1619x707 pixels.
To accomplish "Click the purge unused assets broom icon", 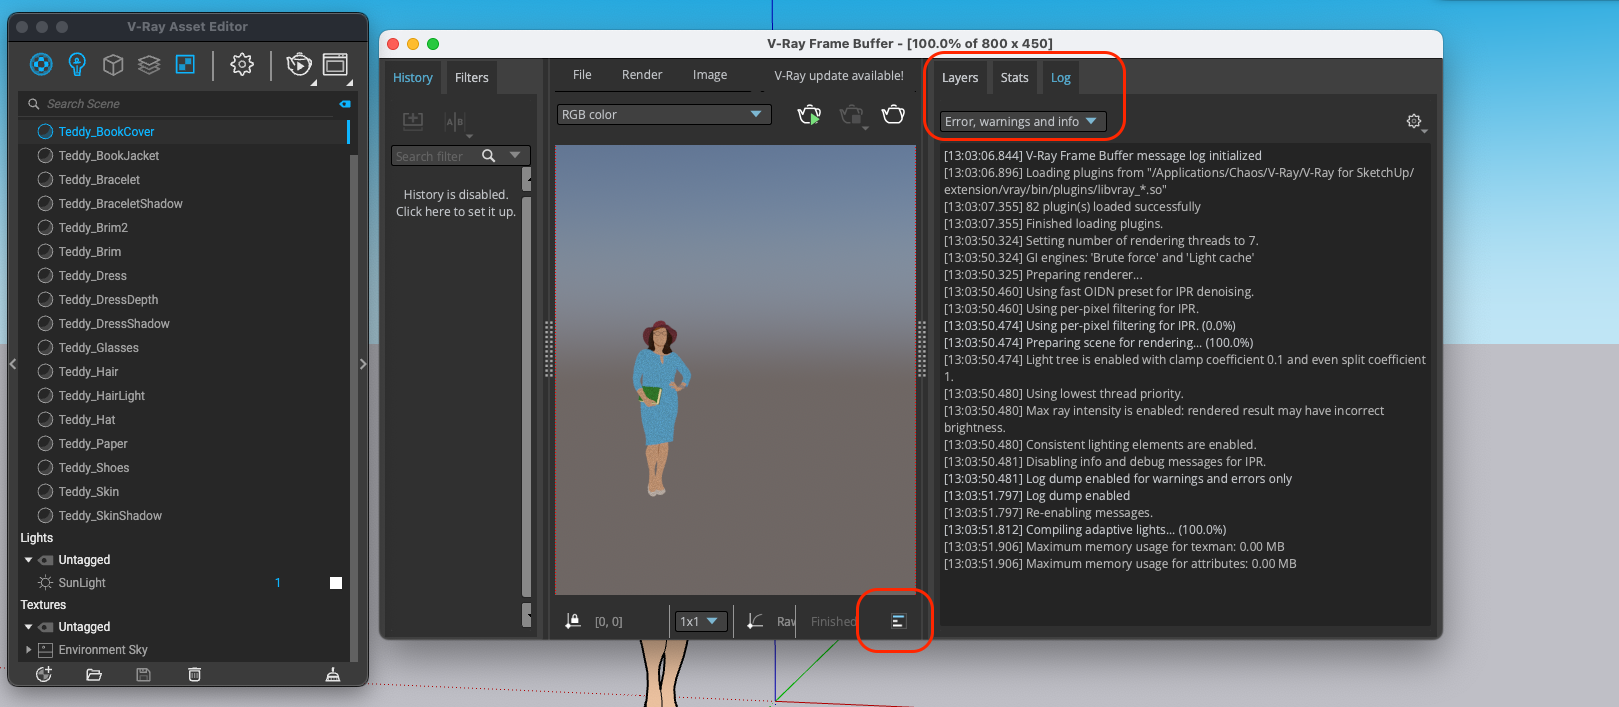I will click(333, 675).
